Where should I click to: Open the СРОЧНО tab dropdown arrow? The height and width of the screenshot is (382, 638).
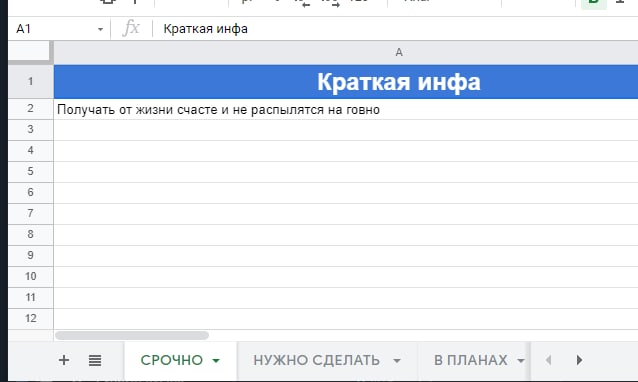point(216,360)
